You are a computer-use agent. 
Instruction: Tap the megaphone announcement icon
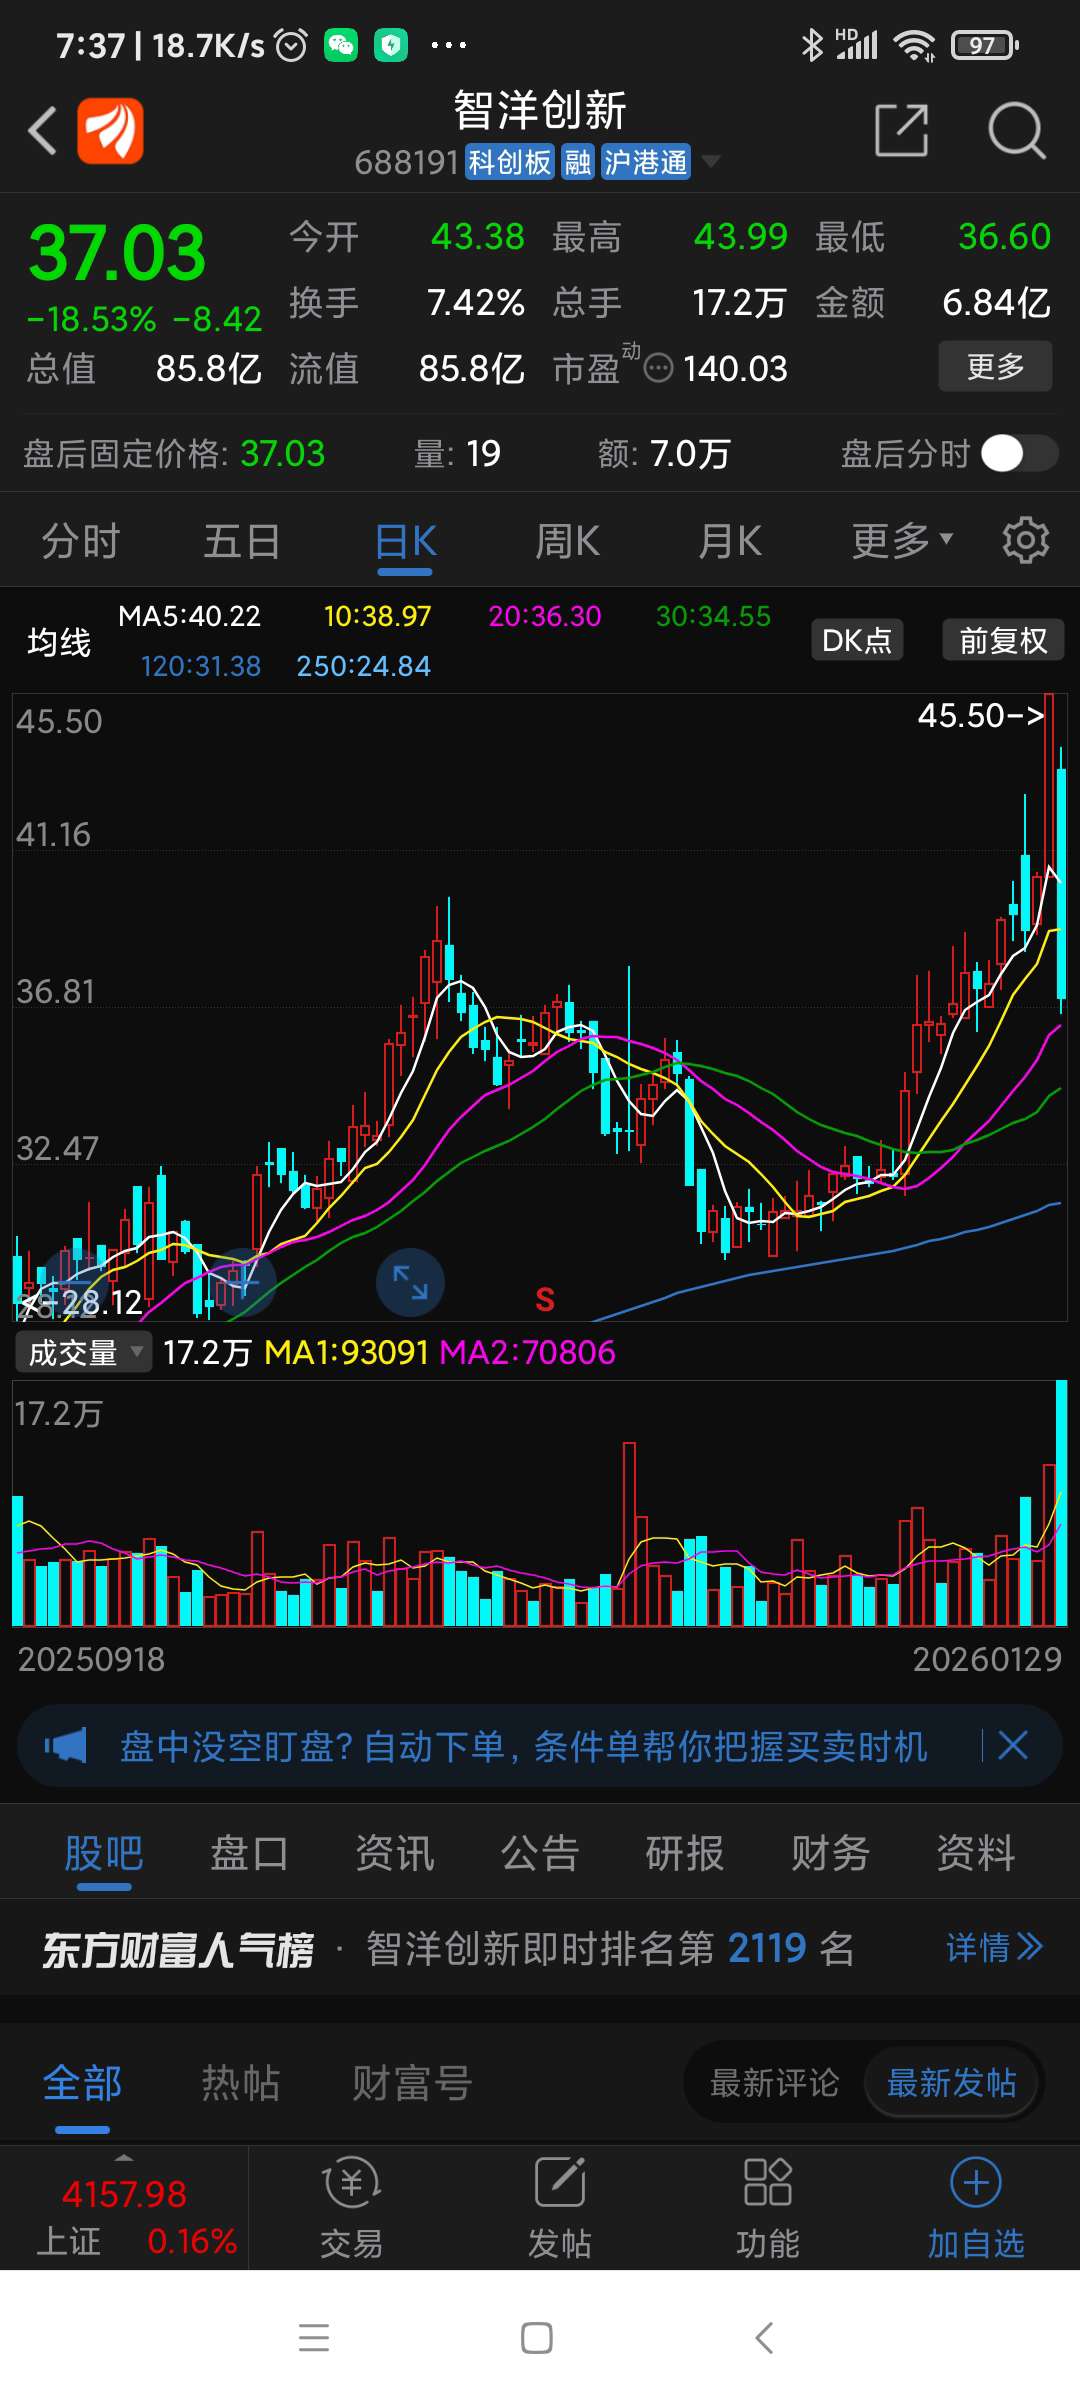pyautogui.click(x=66, y=1746)
